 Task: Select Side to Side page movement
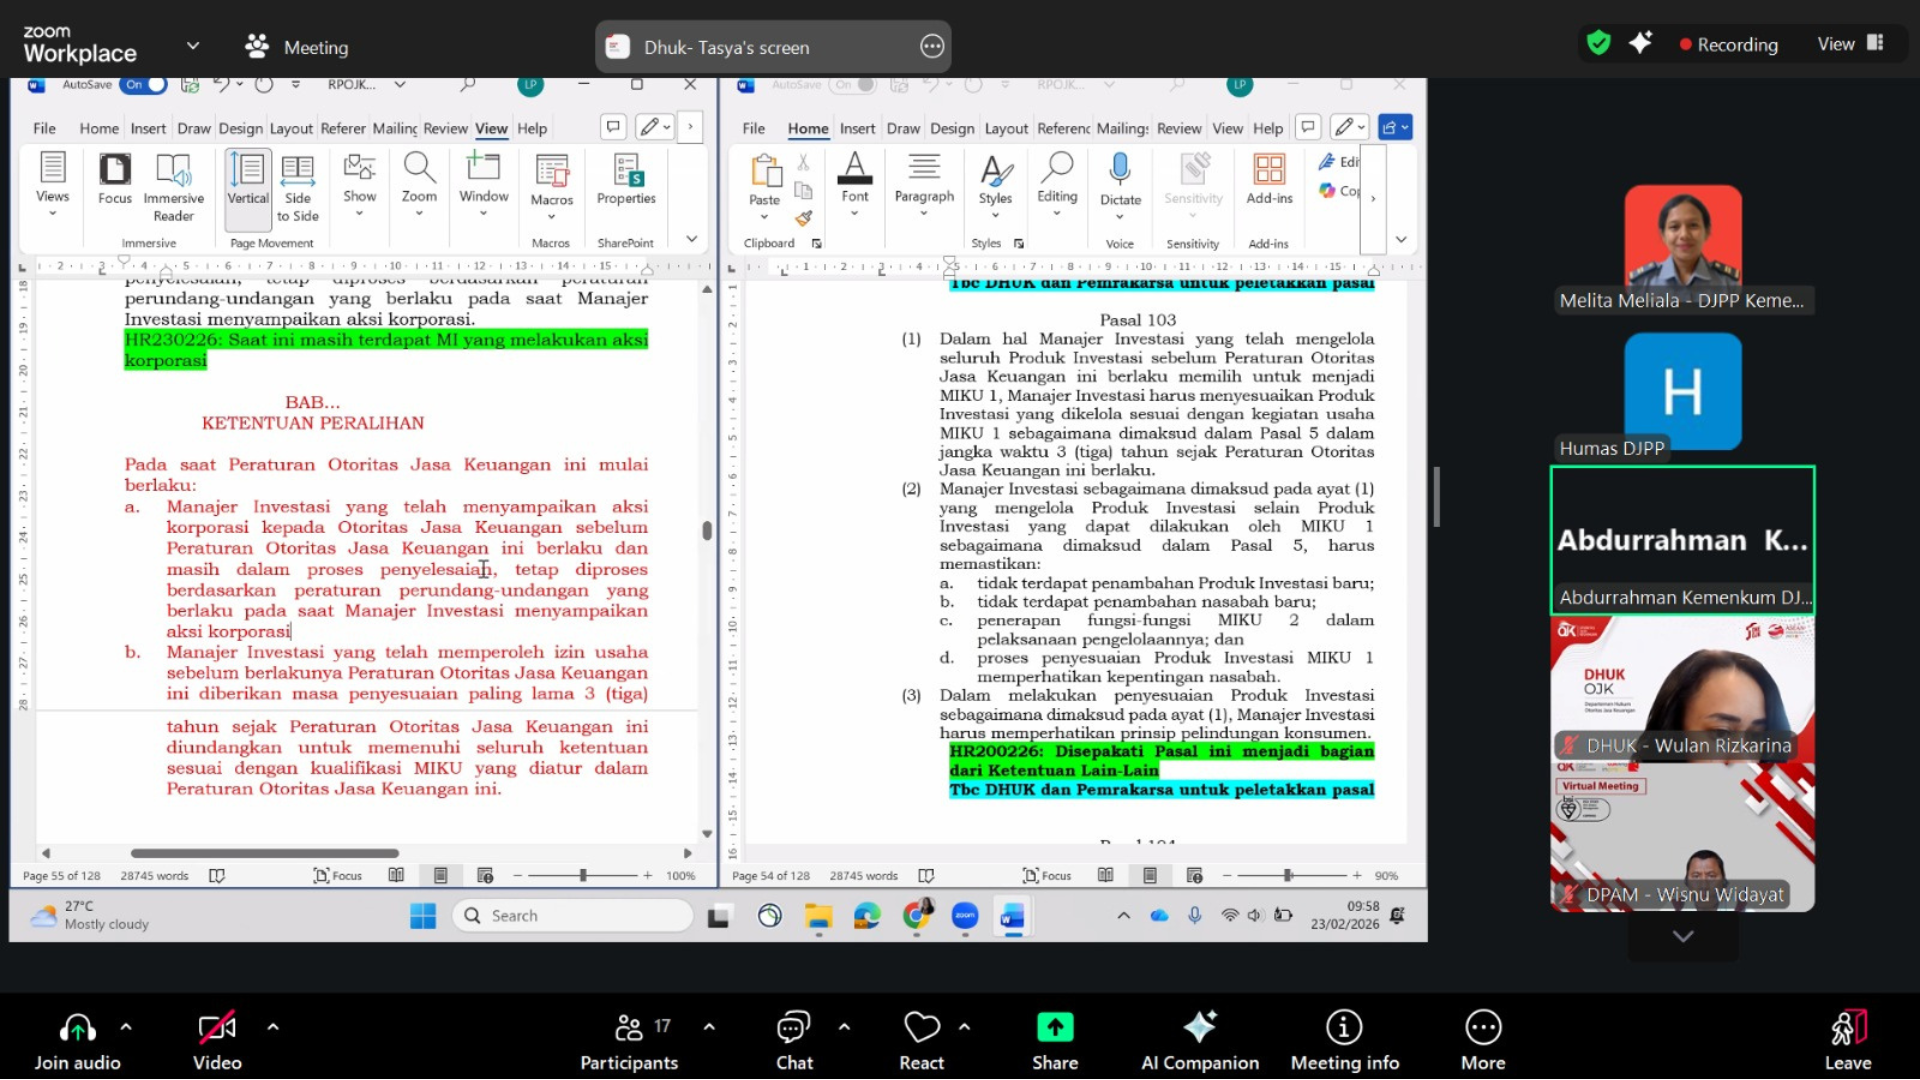click(297, 185)
